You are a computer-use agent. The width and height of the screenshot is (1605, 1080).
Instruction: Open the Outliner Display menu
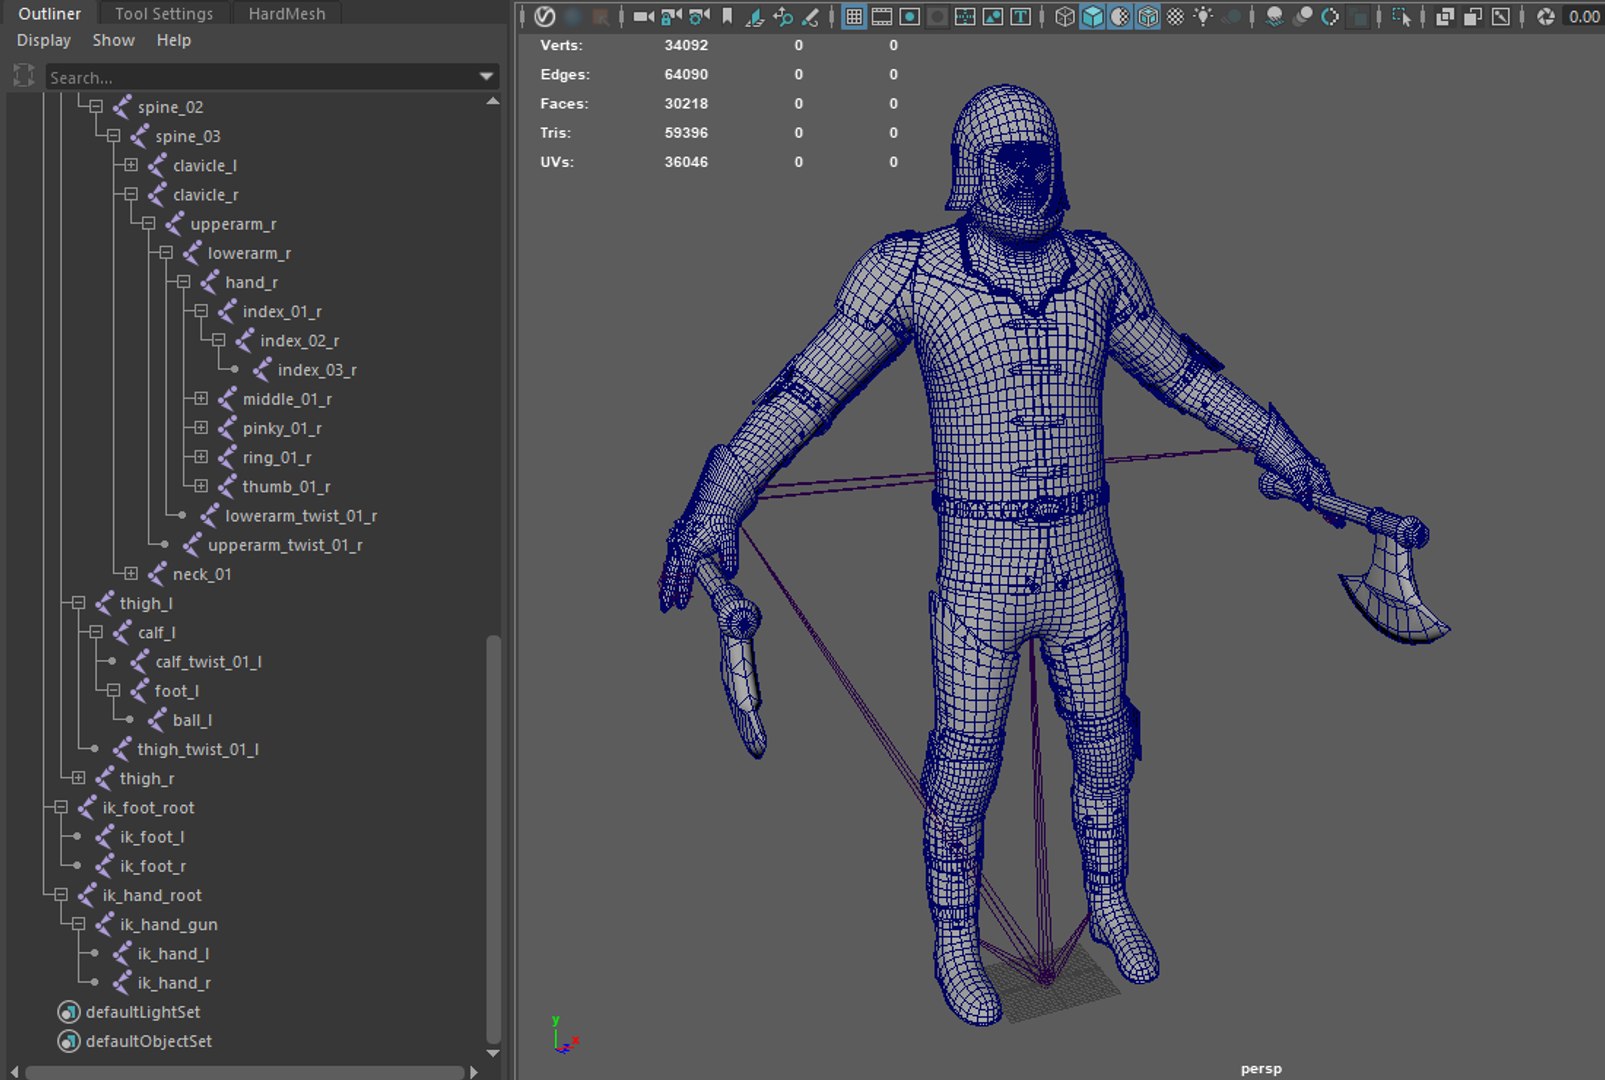pyautogui.click(x=44, y=40)
